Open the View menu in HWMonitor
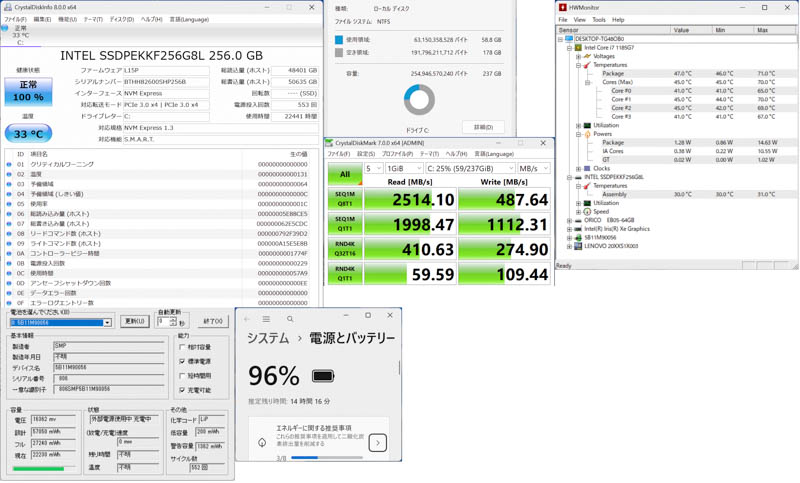800x483 pixels. tap(580, 20)
